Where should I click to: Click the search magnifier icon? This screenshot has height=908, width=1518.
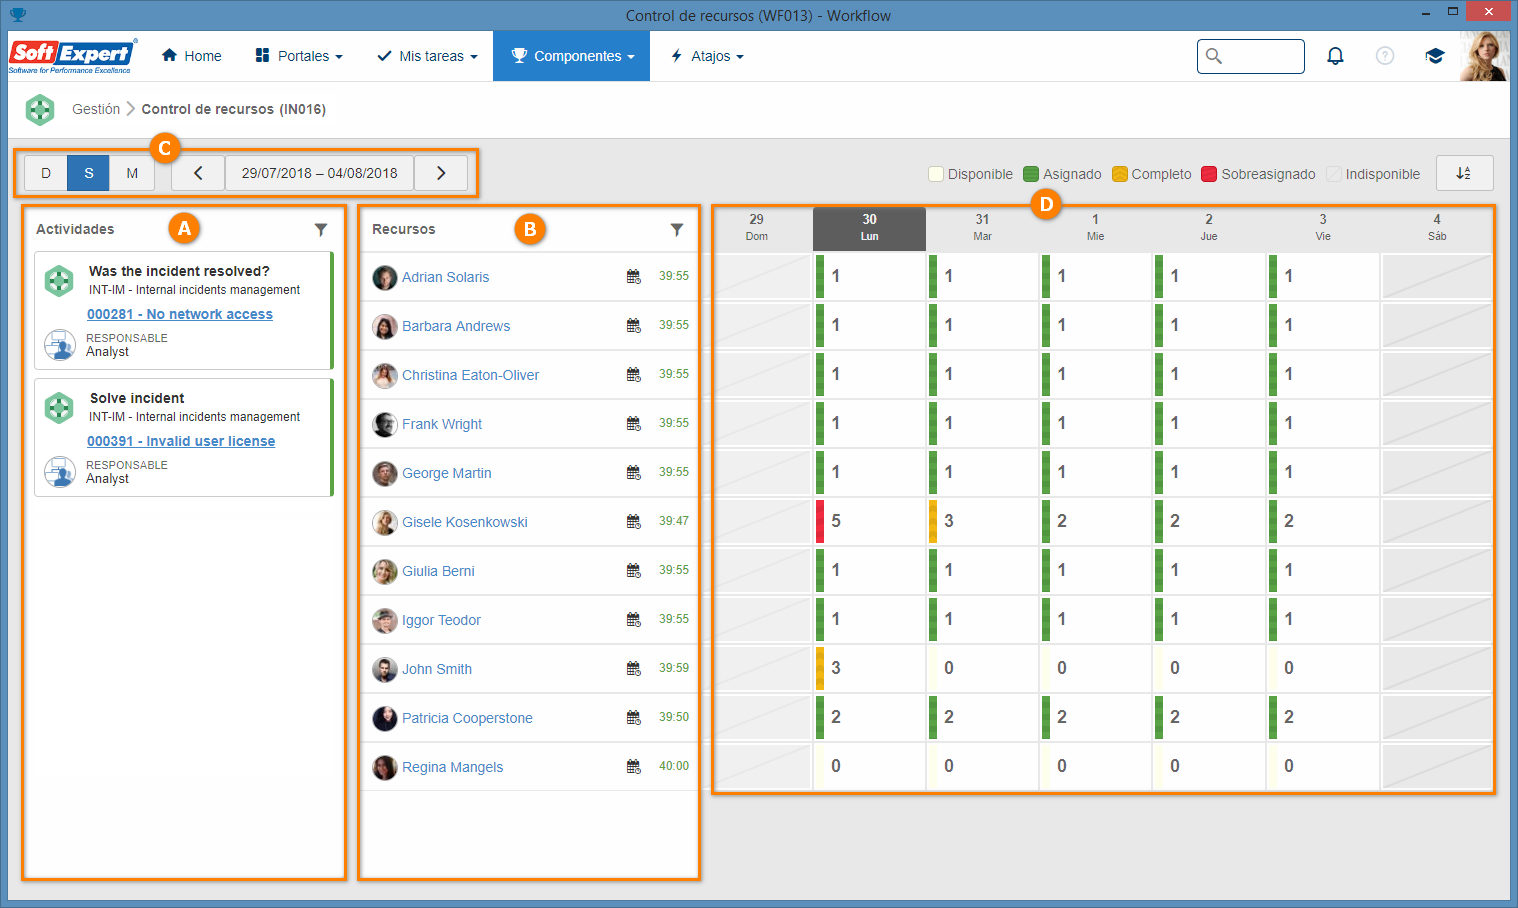click(1214, 56)
